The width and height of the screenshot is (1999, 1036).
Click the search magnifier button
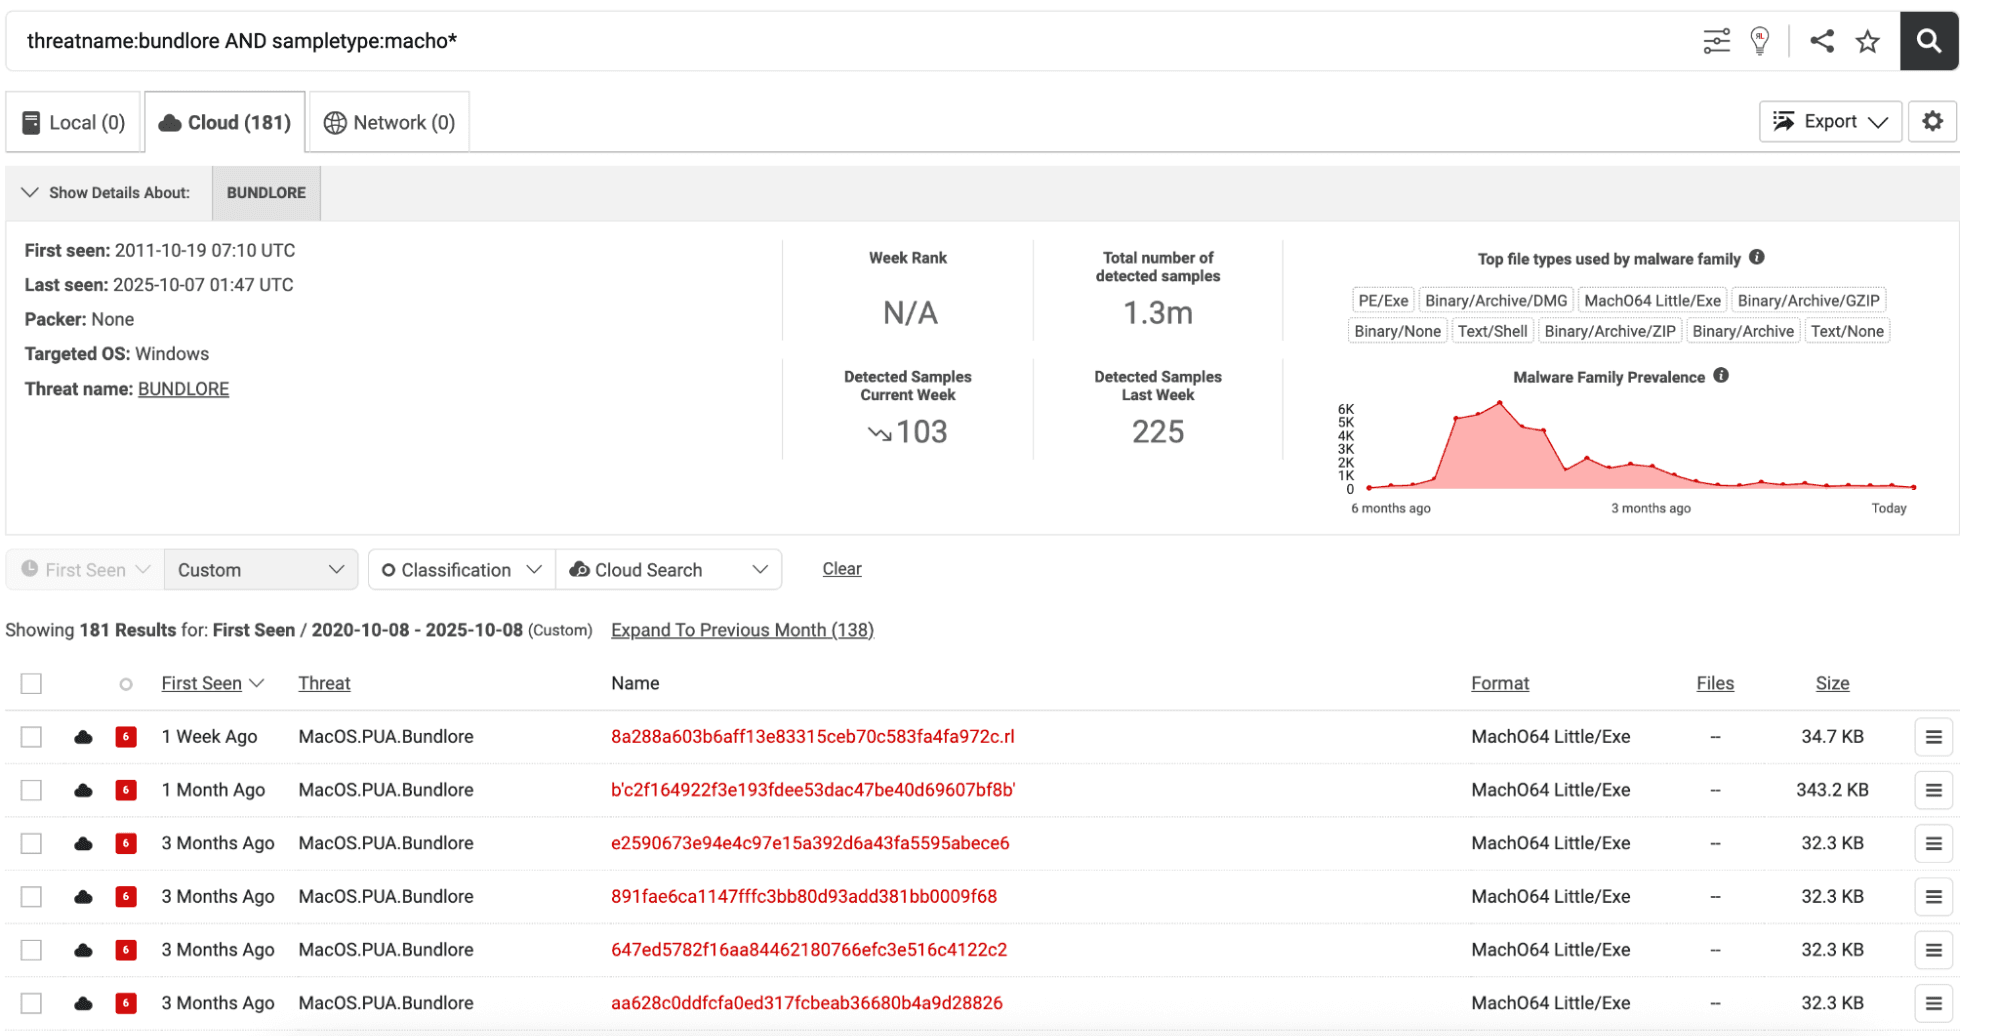1930,40
